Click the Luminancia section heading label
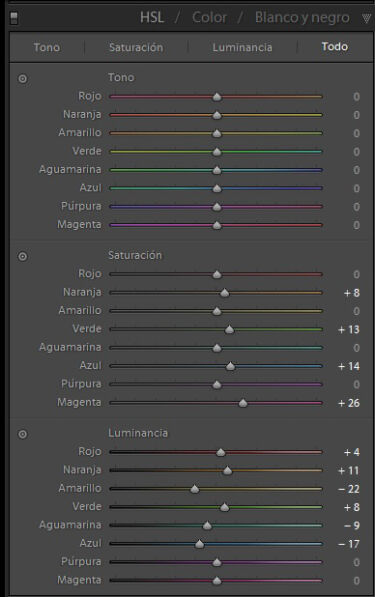The height and width of the screenshot is (597, 375). pyautogui.click(x=138, y=433)
